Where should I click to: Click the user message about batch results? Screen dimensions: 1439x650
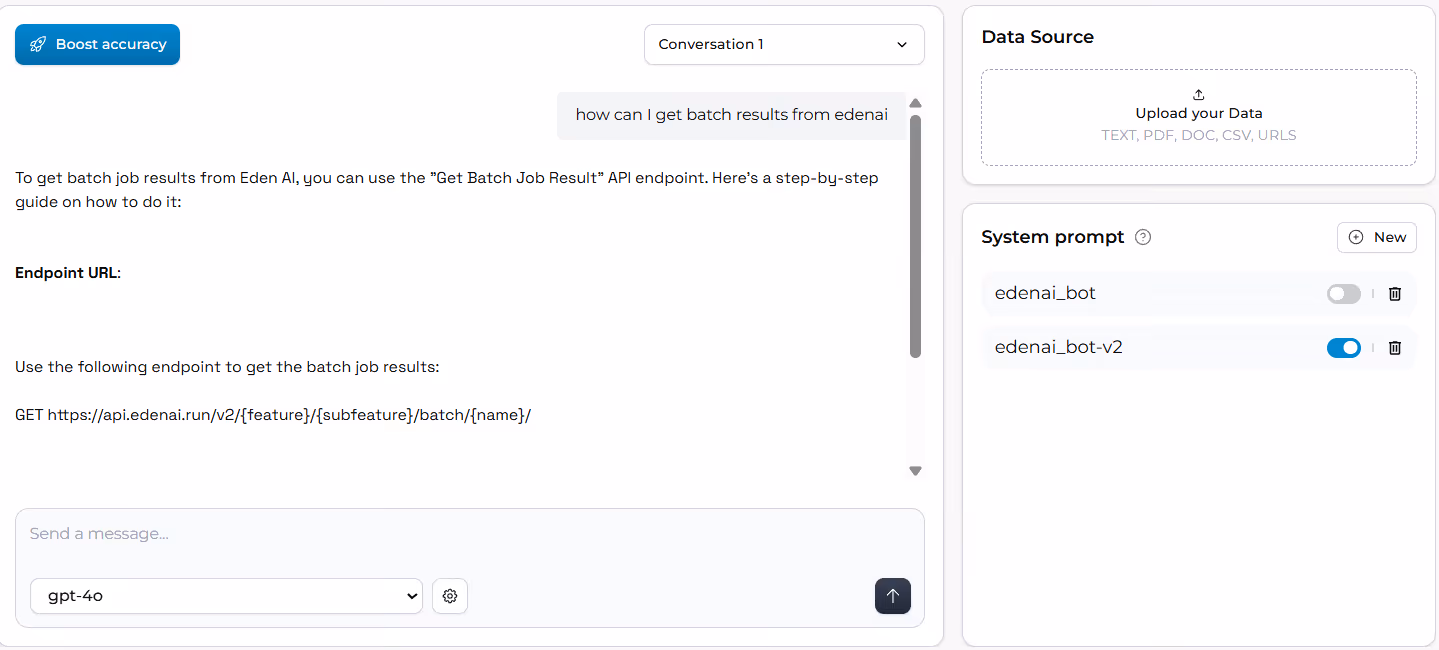(x=732, y=115)
